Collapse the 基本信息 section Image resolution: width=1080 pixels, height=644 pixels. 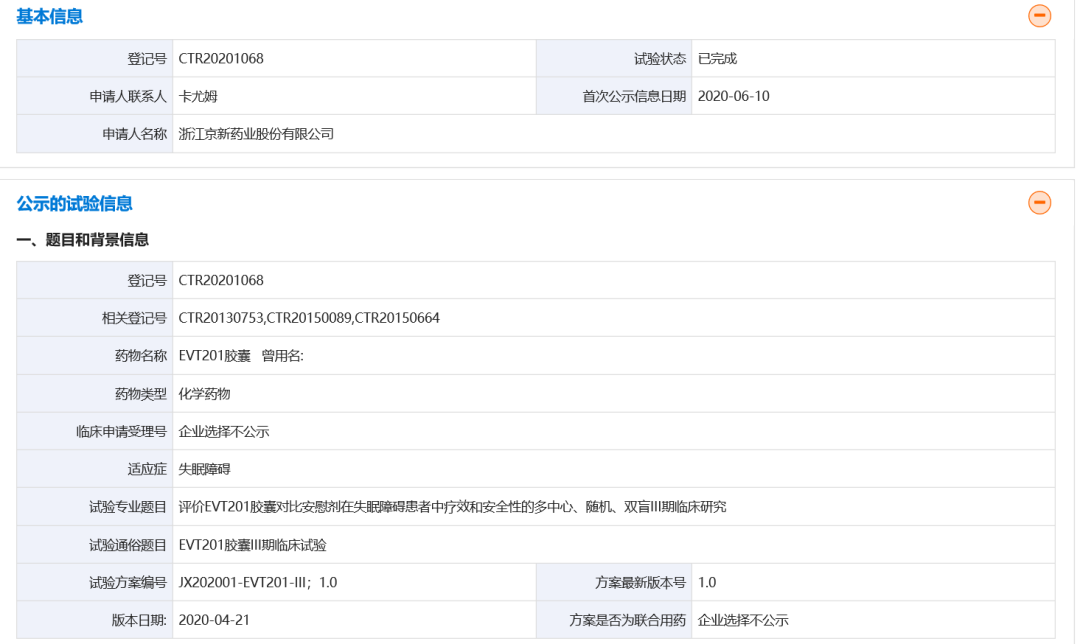[x=1039, y=16]
